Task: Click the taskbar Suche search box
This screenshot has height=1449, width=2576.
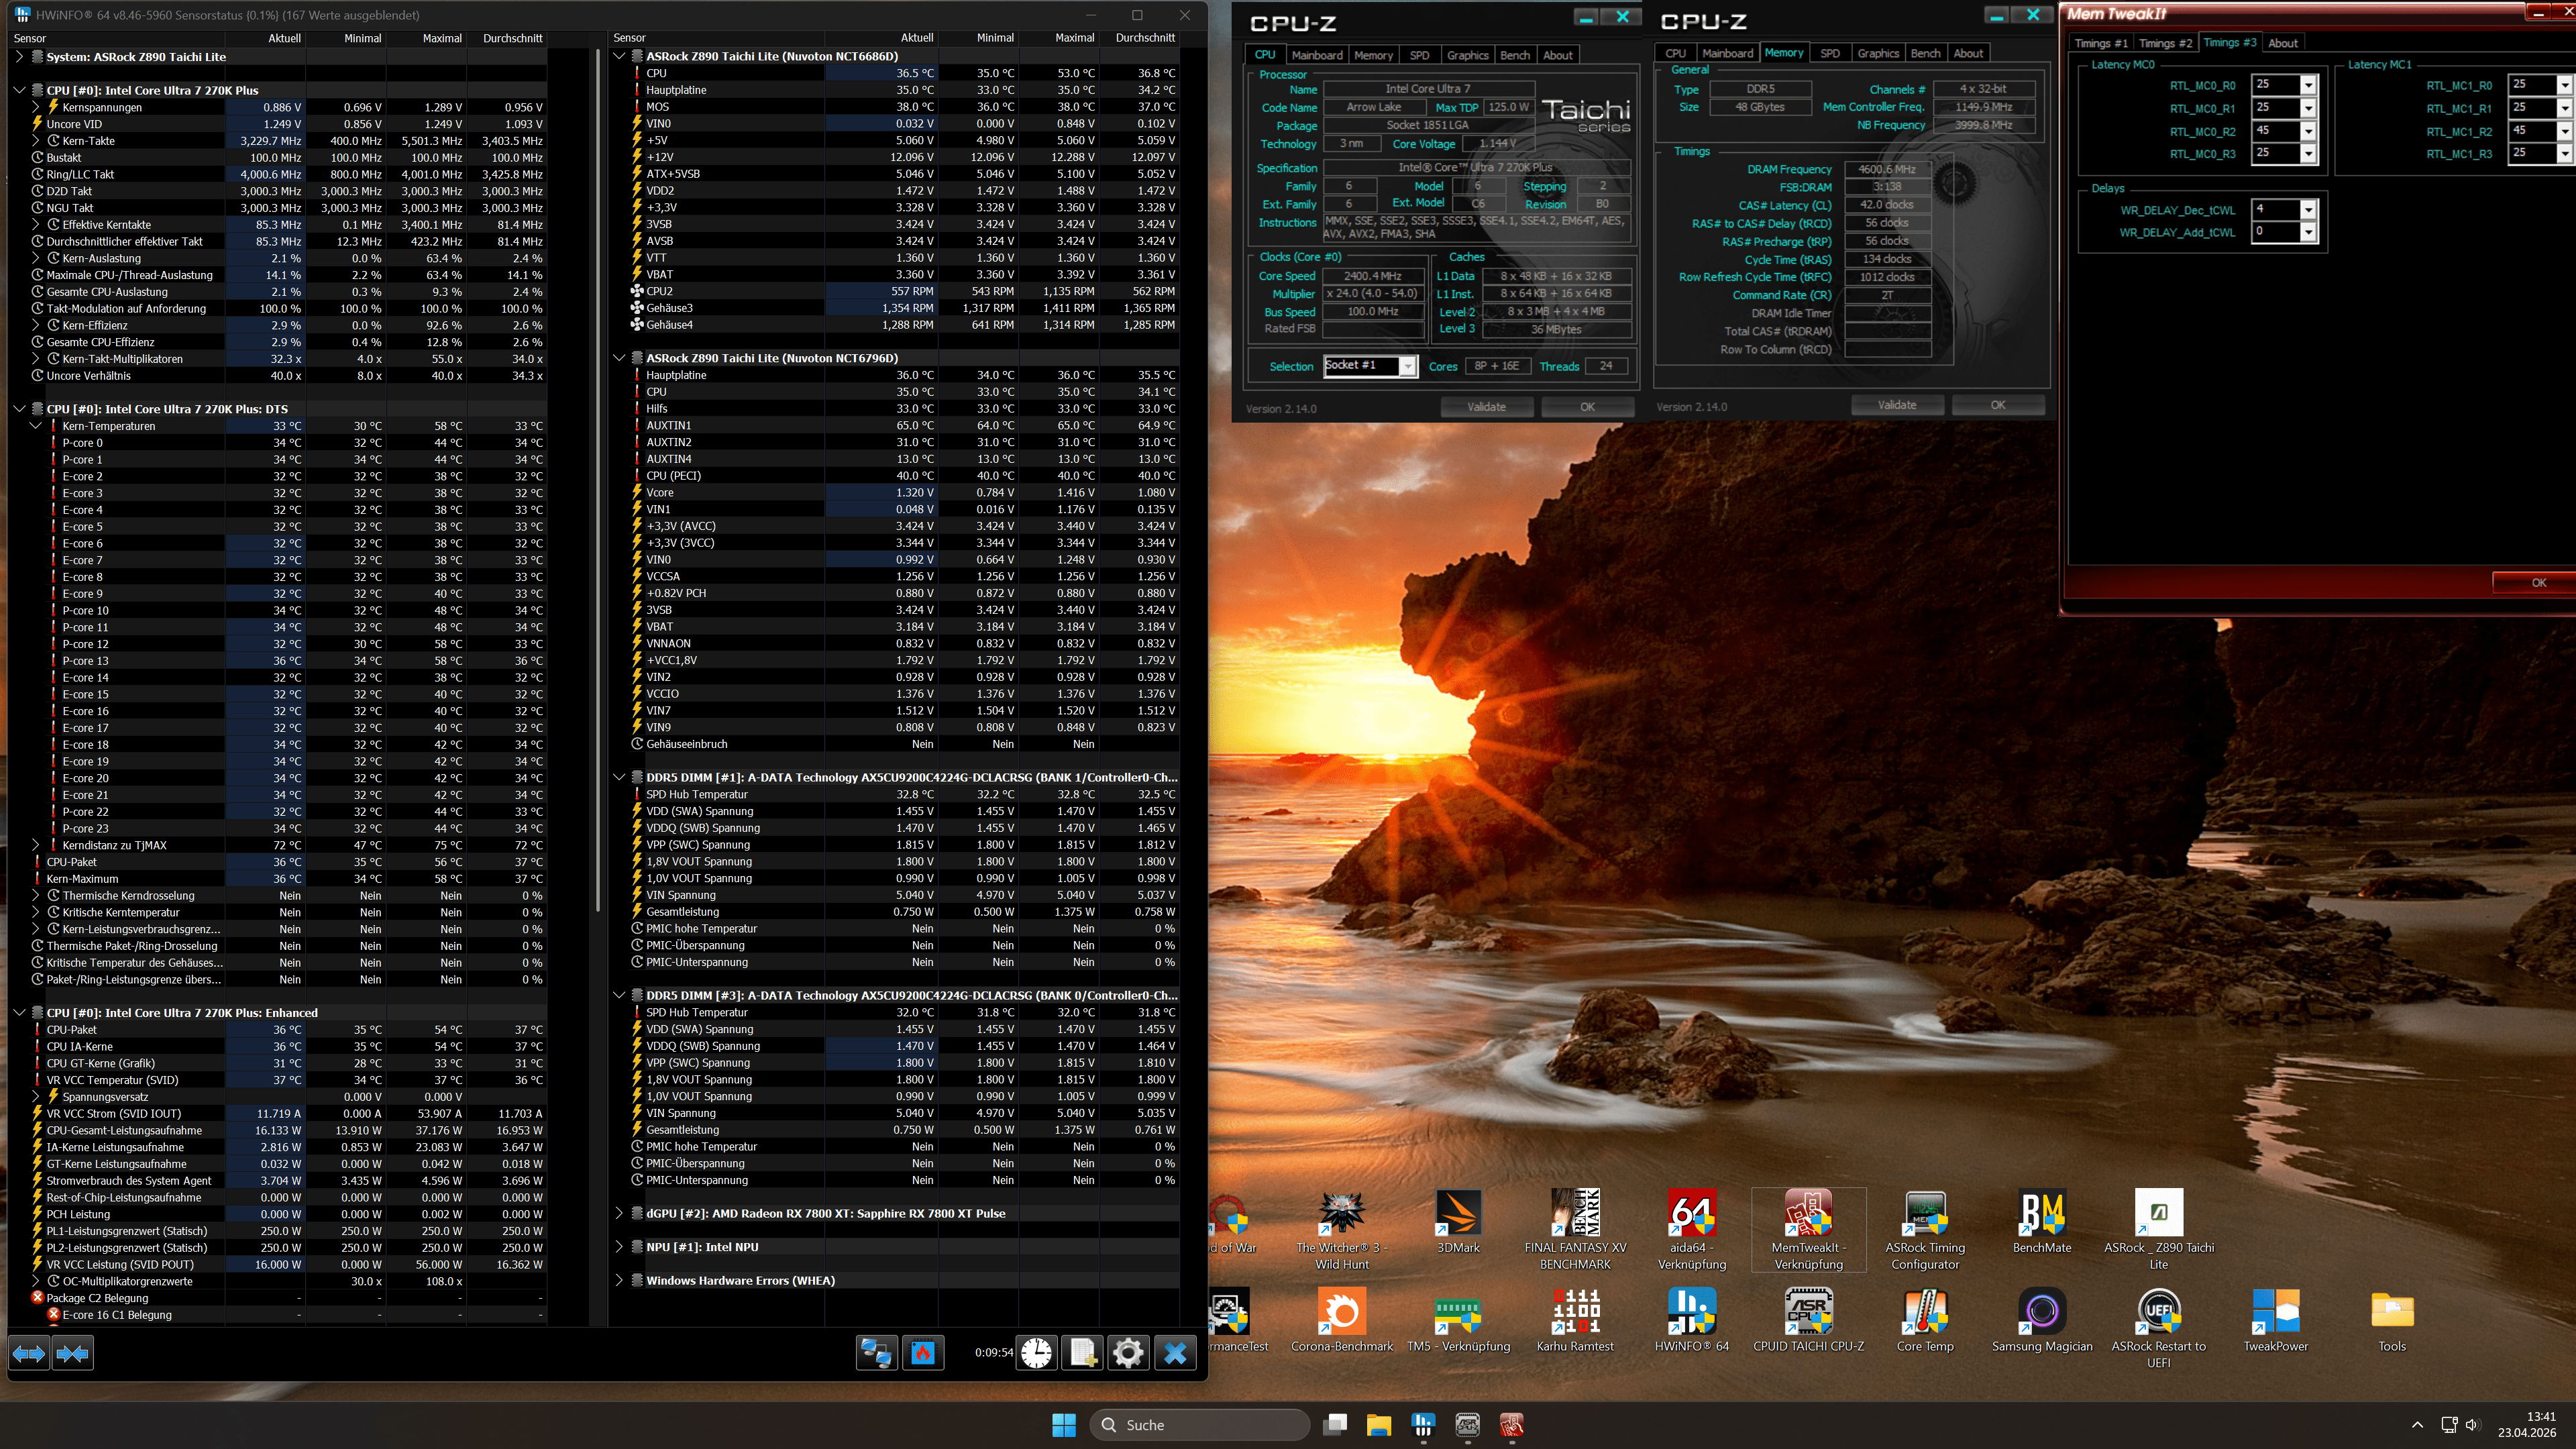Action: [x=1200, y=1425]
